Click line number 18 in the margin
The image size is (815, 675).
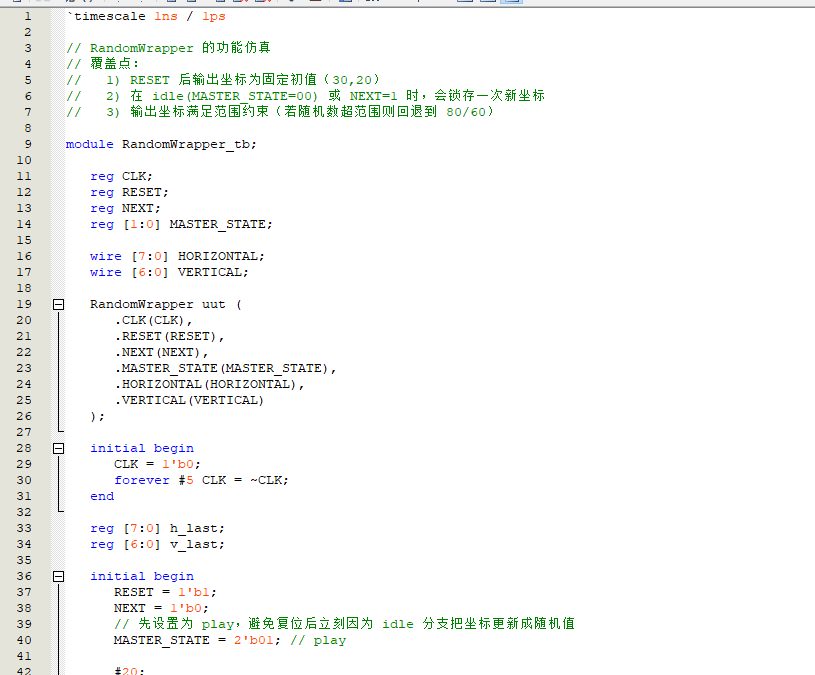point(24,288)
